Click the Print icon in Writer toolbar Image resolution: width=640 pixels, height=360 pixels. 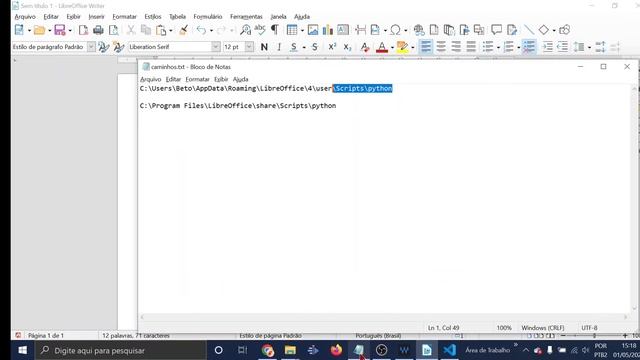pyautogui.click(x=98, y=30)
